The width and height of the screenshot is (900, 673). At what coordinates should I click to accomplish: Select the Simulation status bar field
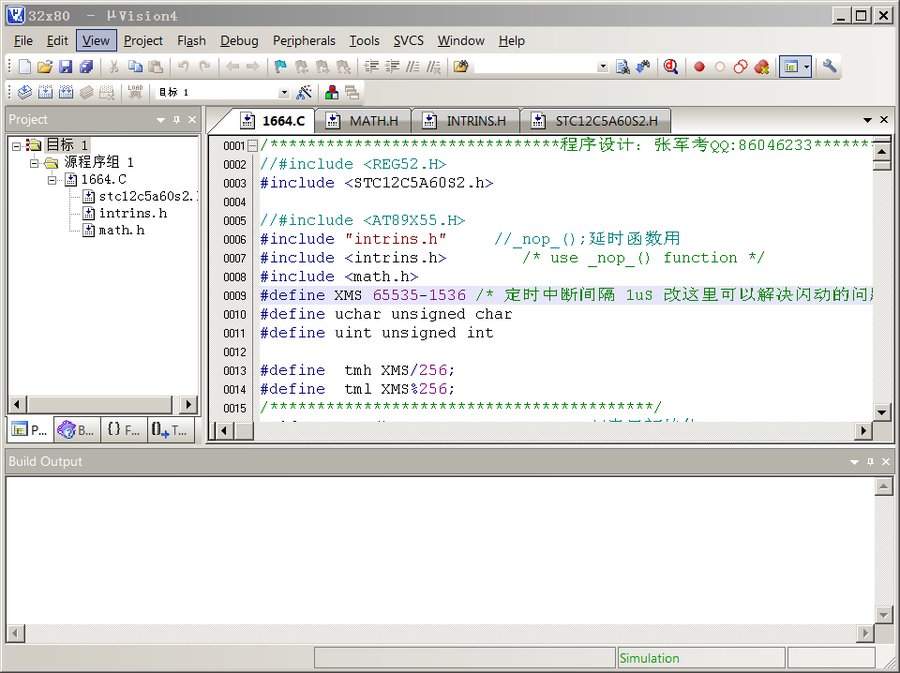[700, 657]
